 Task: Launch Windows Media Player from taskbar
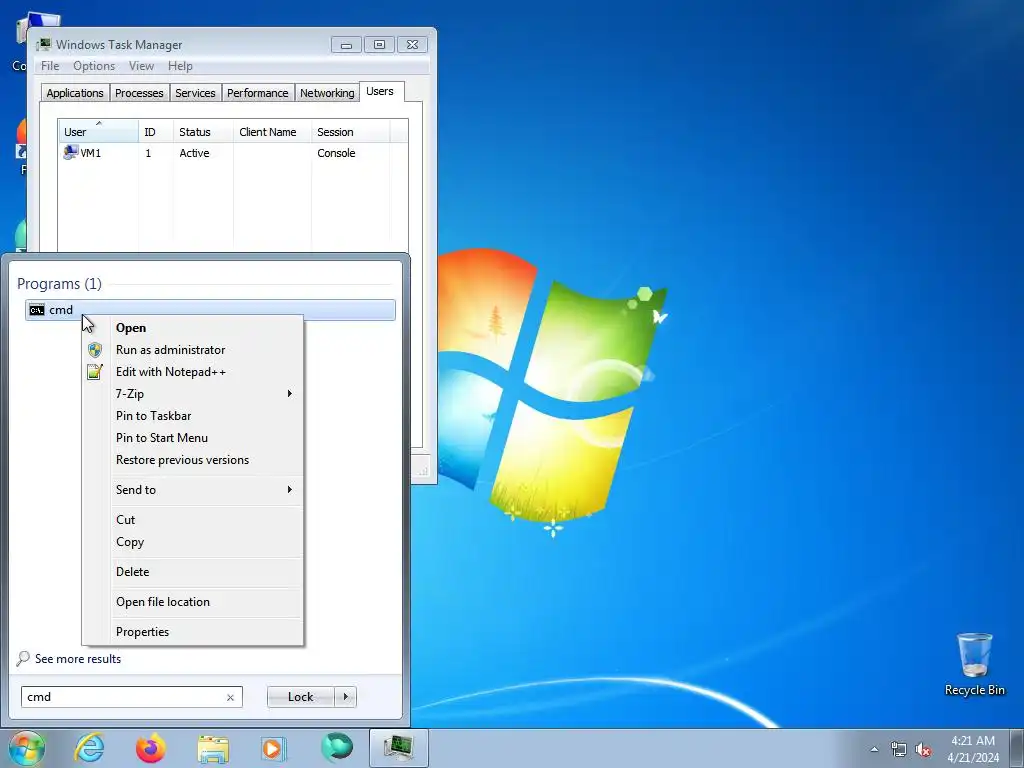tap(274, 748)
